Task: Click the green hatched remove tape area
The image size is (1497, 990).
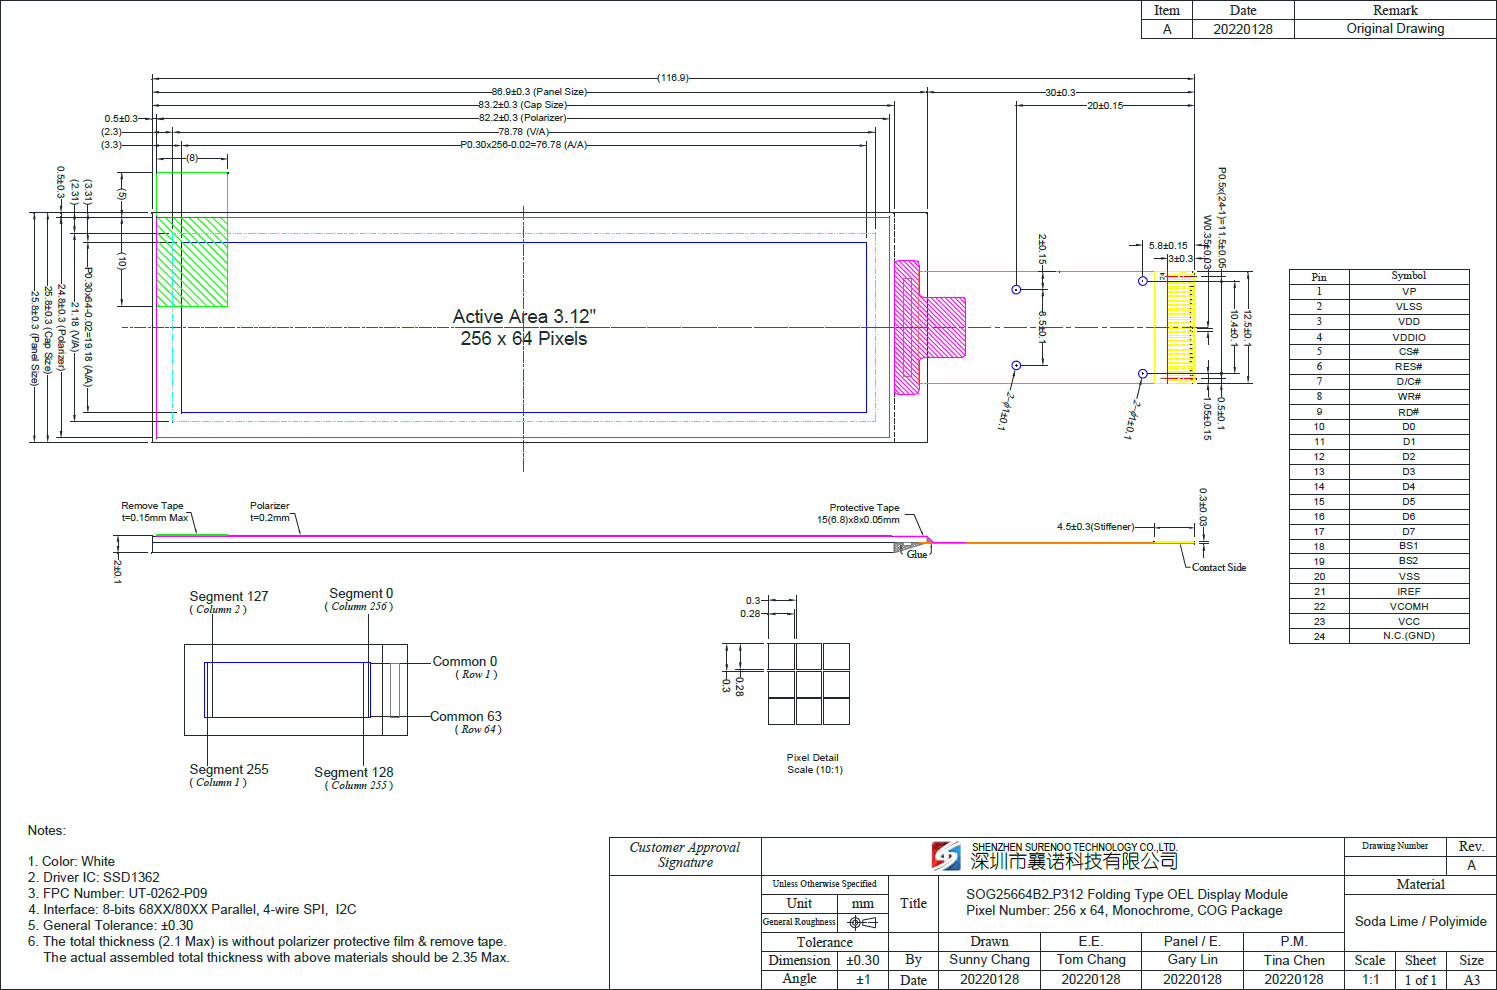Action: pyautogui.click(x=192, y=262)
